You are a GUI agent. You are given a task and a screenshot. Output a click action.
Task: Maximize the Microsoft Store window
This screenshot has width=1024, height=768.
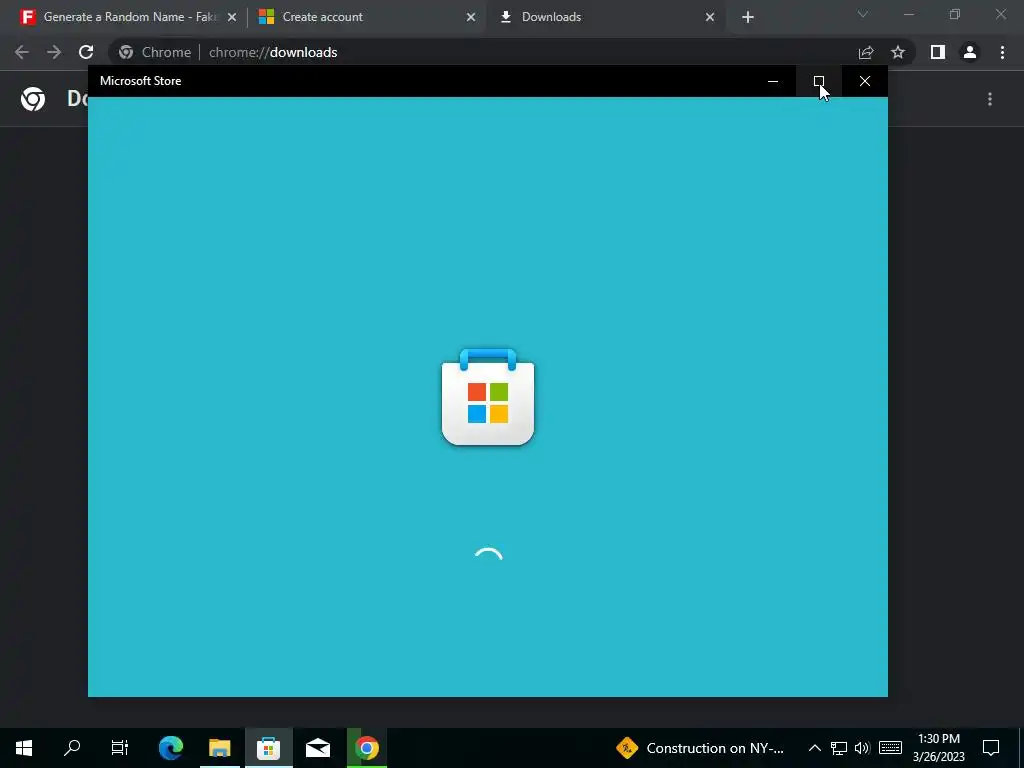pos(819,81)
